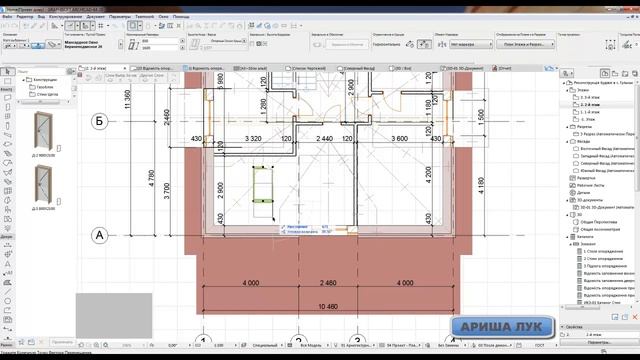This screenshot has width=640, height=360.
Task: Open the 'Файл' menu
Action: click(7, 17)
